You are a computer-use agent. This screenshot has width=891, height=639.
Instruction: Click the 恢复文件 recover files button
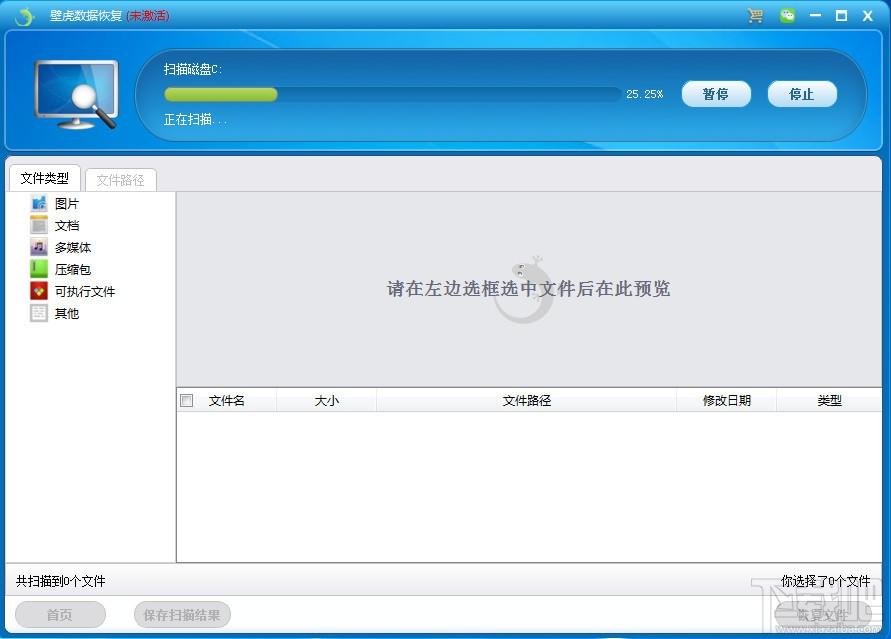pyautogui.click(x=823, y=615)
